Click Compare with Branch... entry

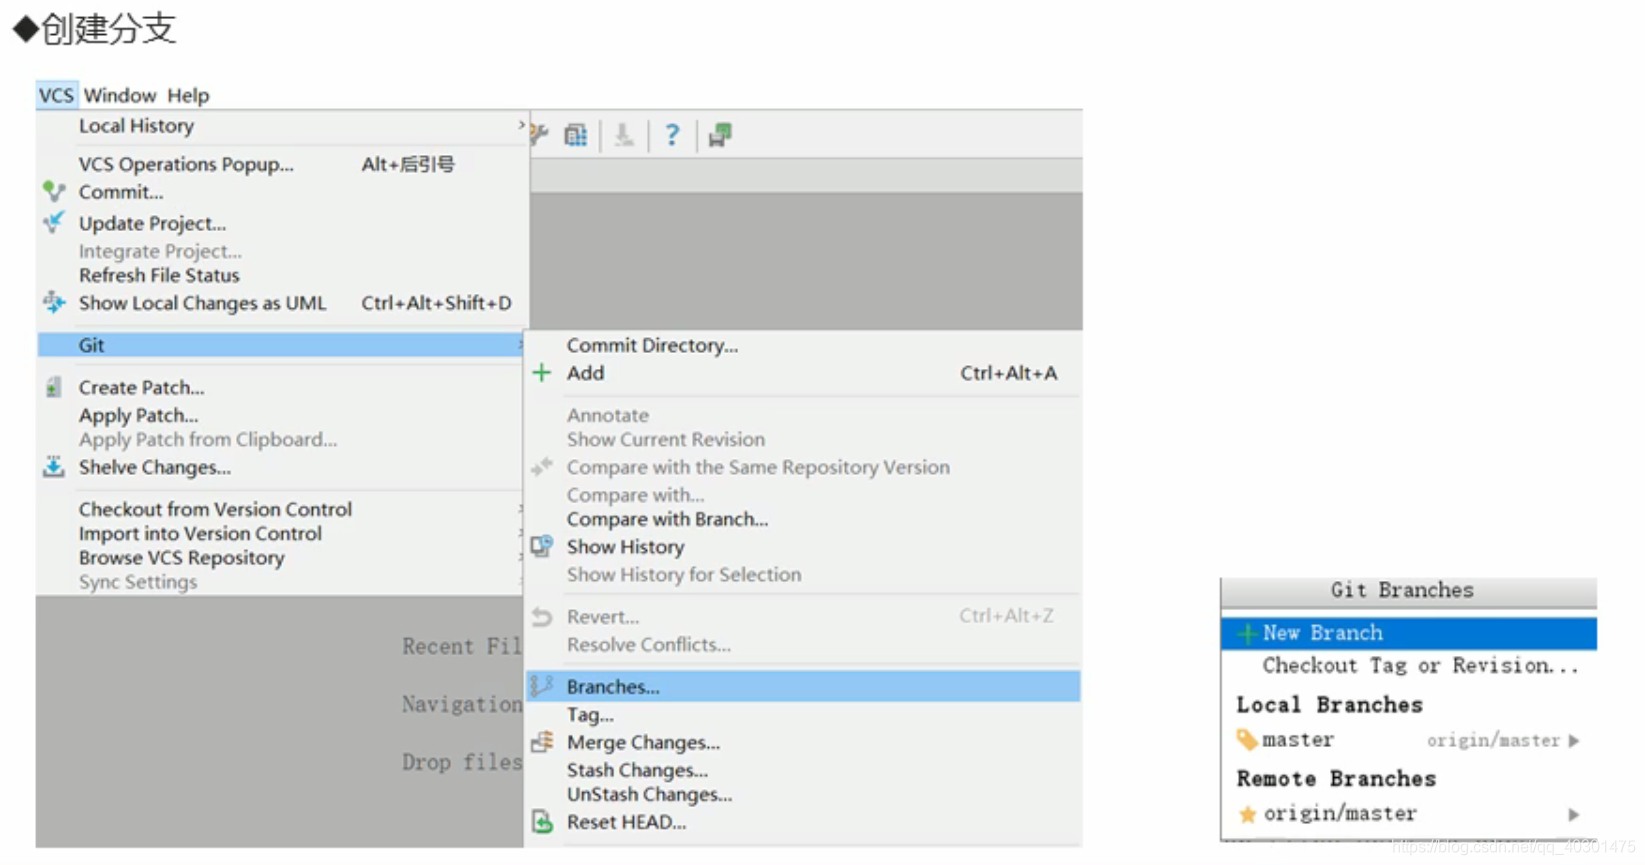tap(667, 519)
